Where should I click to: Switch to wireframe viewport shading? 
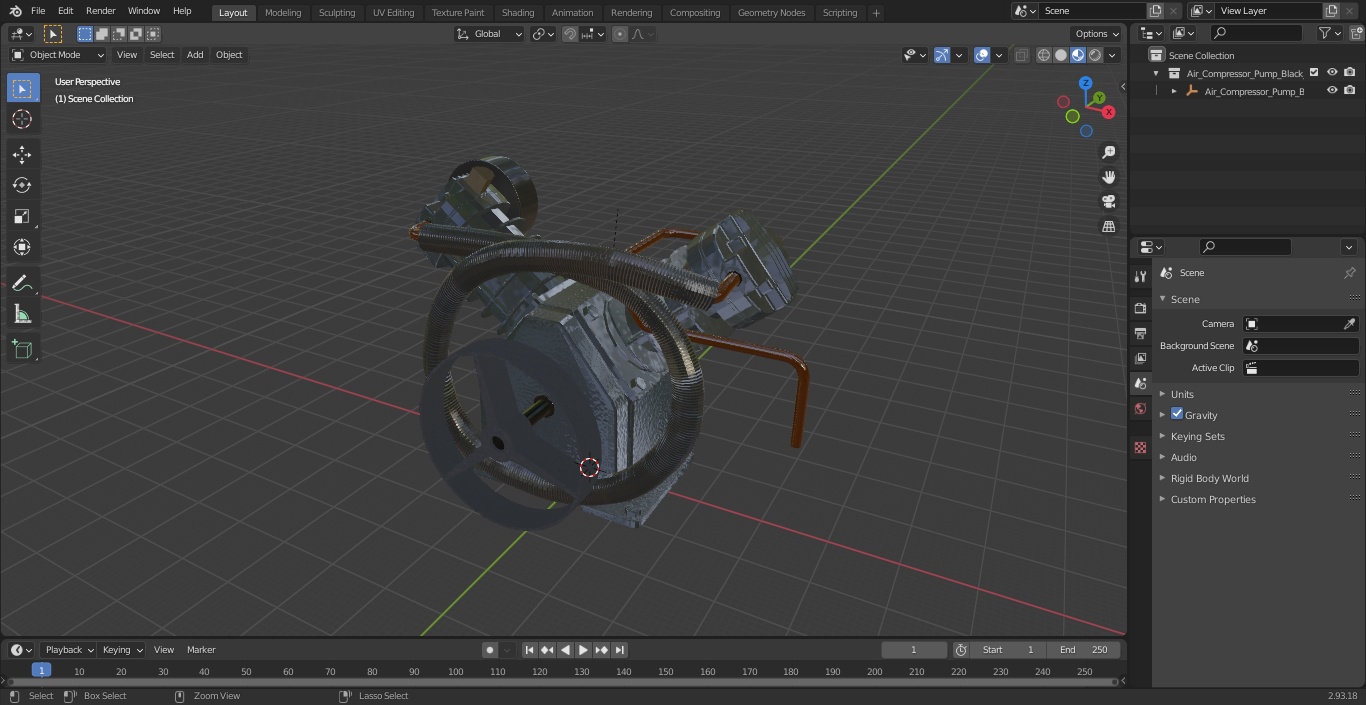coord(1044,55)
